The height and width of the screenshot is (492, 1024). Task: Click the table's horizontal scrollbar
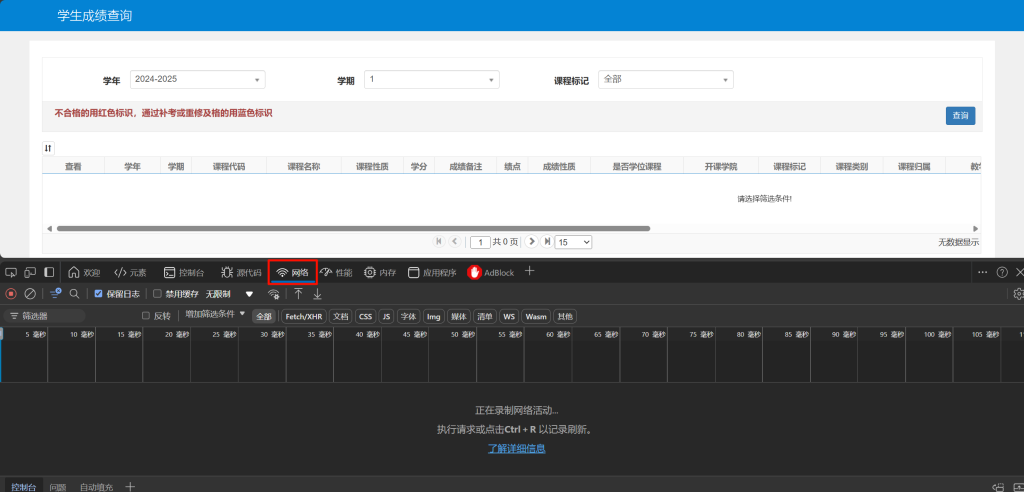350,228
